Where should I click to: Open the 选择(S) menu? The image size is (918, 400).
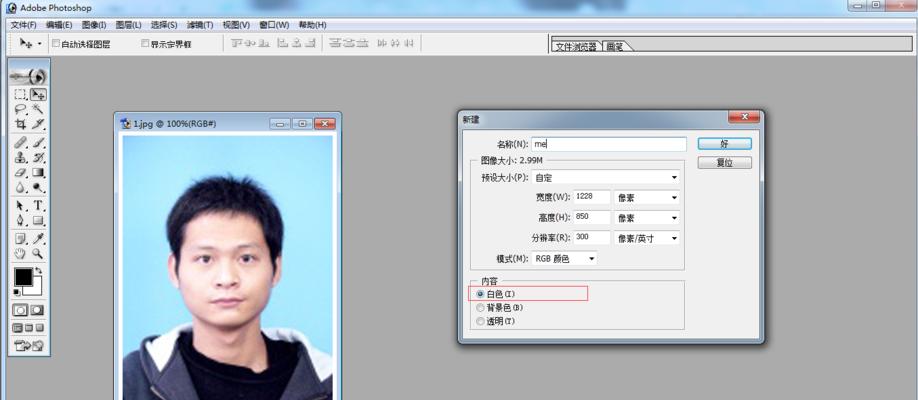tap(164, 25)
